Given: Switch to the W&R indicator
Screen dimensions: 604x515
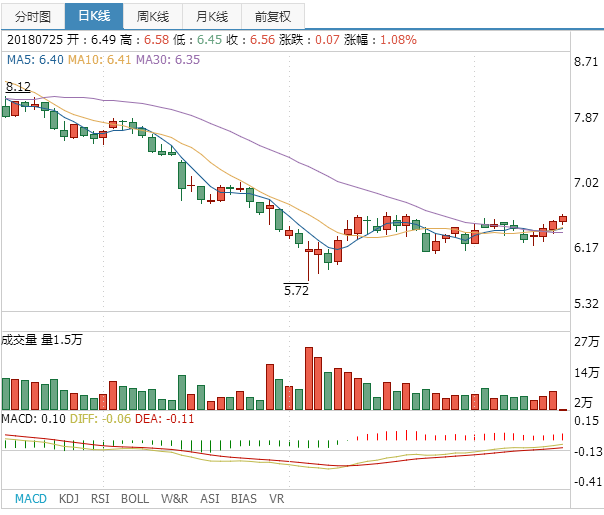Looking at the screenshot, I should click(174, 499).
